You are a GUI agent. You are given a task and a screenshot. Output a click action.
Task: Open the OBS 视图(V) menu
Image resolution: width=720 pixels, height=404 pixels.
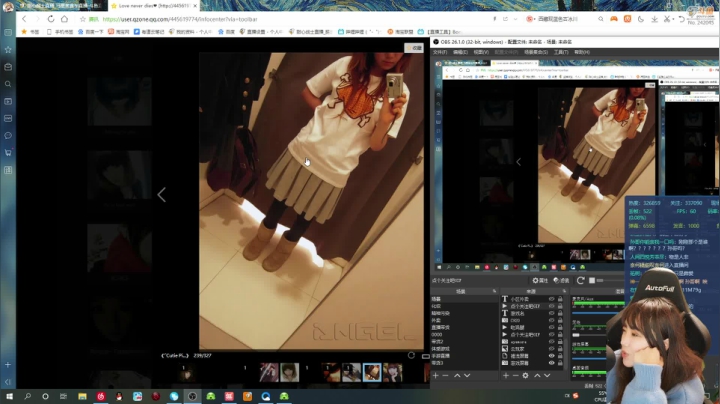pos(481,52)
